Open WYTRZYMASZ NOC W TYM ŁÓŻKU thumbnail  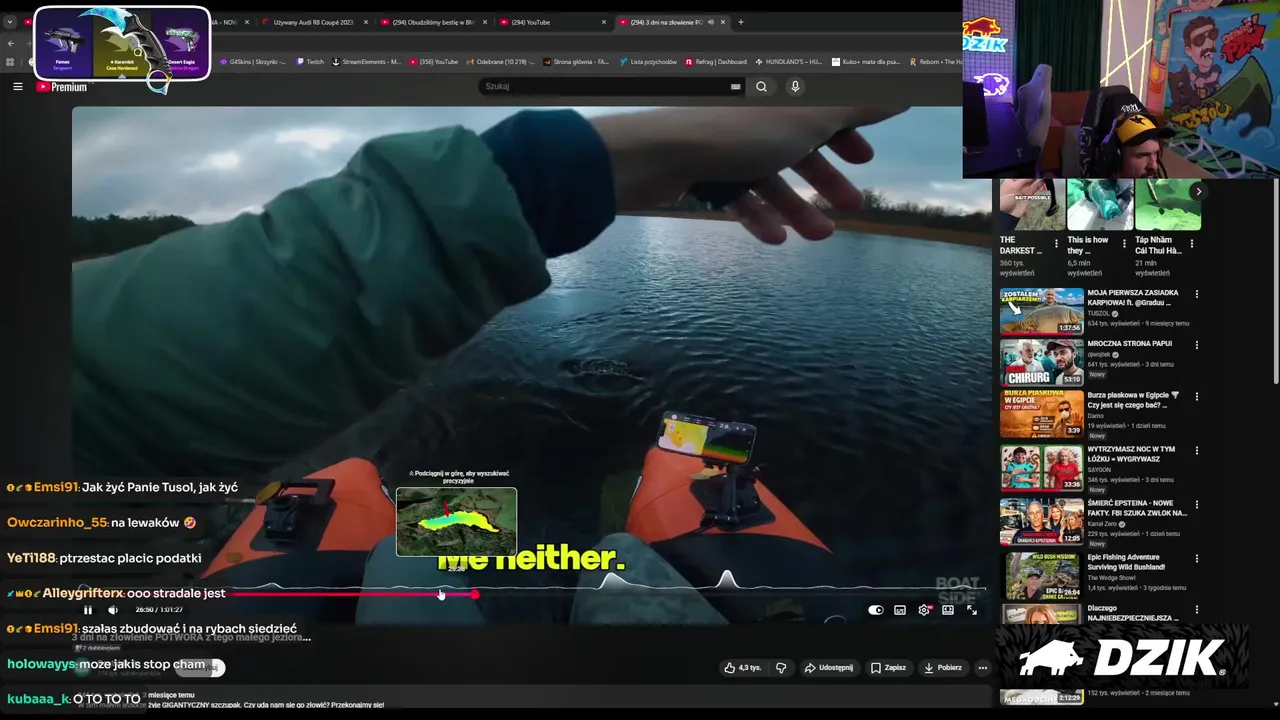(1042, 469)
